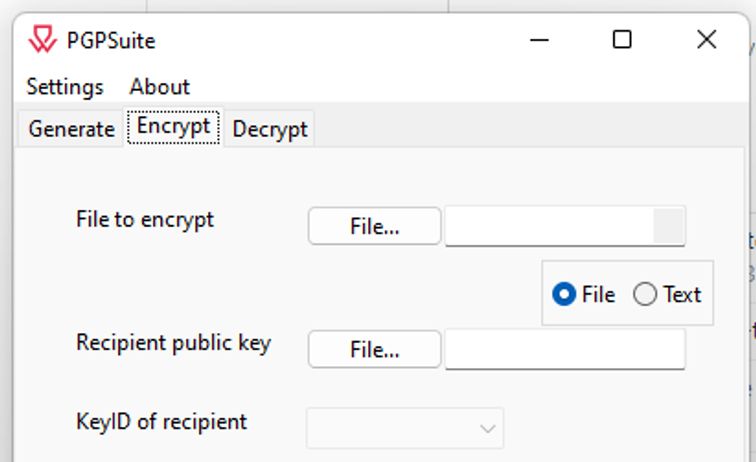
Task: Click the "Recipient public key" label
Action: point(173,343)
